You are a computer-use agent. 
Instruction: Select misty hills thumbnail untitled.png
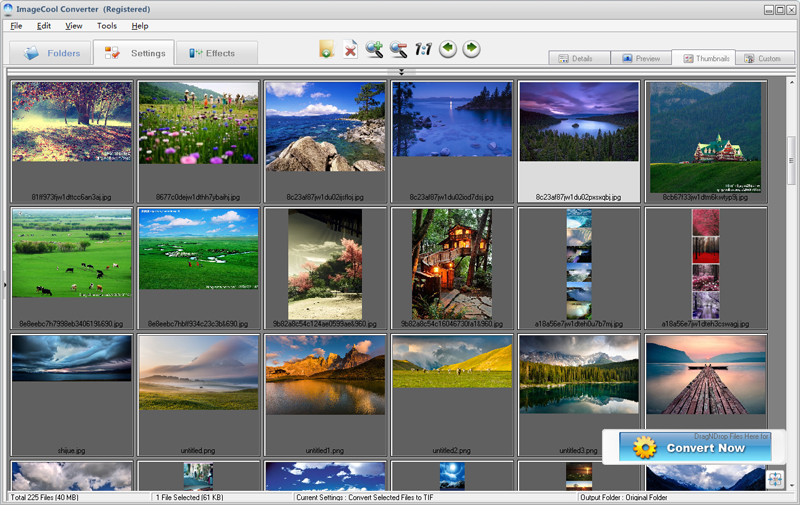coord(198,395)
